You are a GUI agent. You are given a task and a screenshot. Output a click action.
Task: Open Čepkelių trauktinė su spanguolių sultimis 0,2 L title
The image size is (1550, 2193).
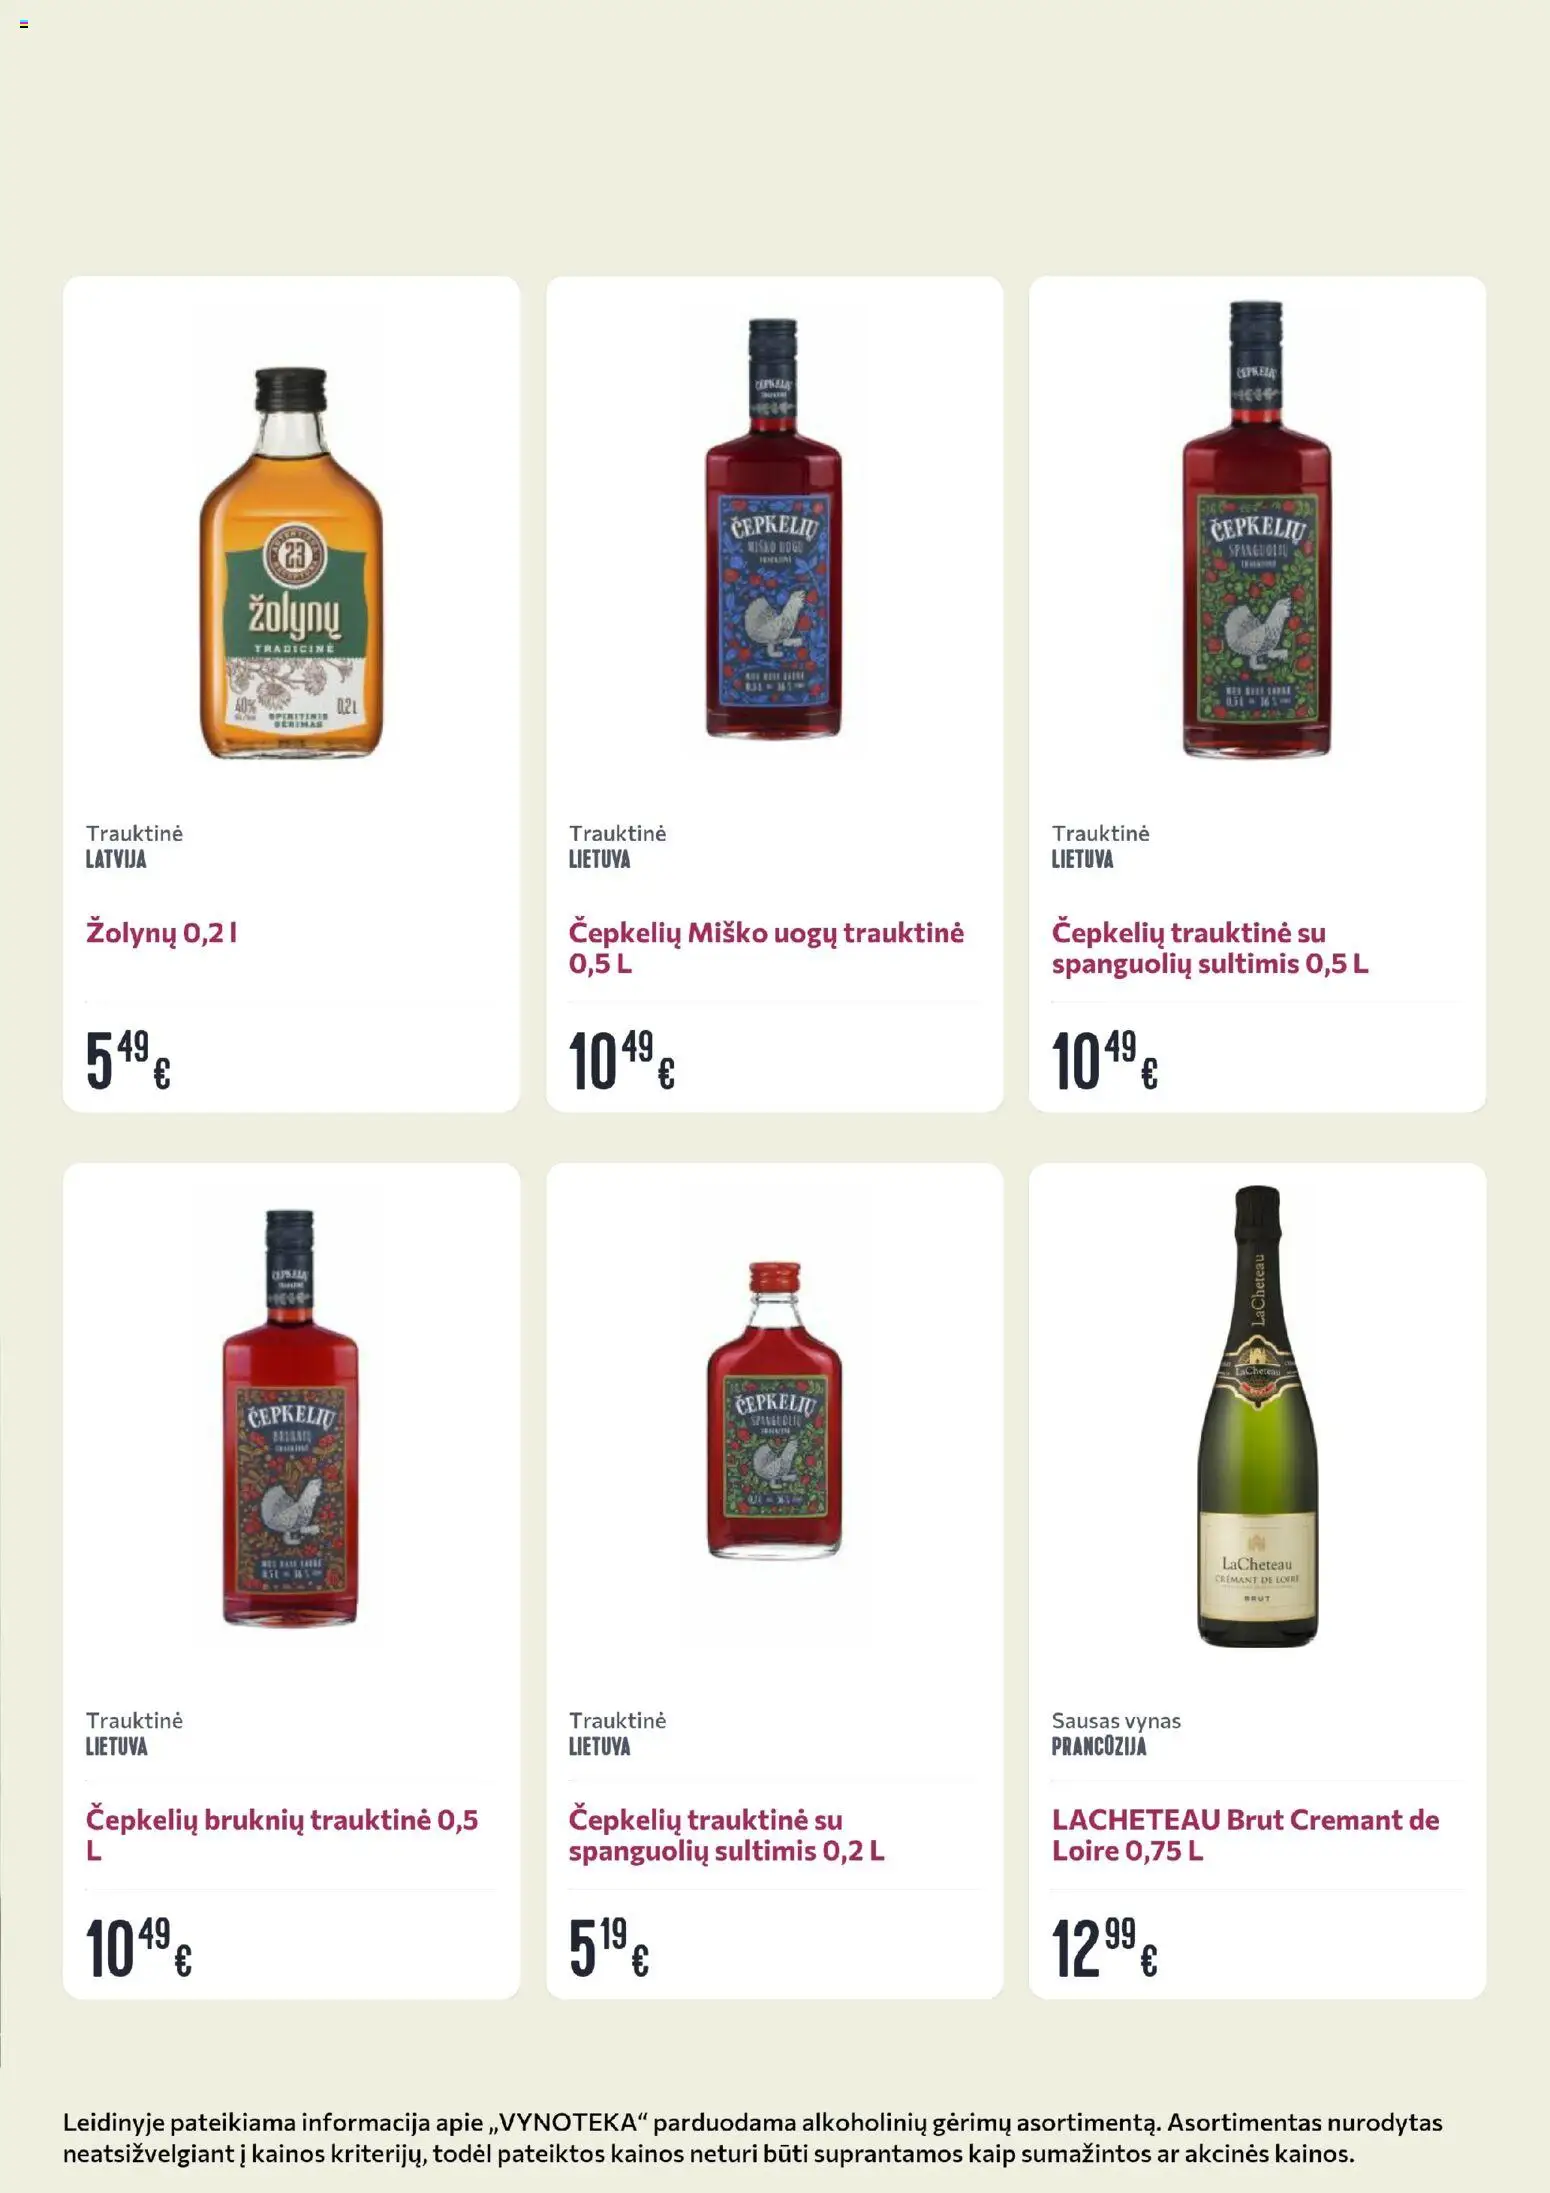726,1835
